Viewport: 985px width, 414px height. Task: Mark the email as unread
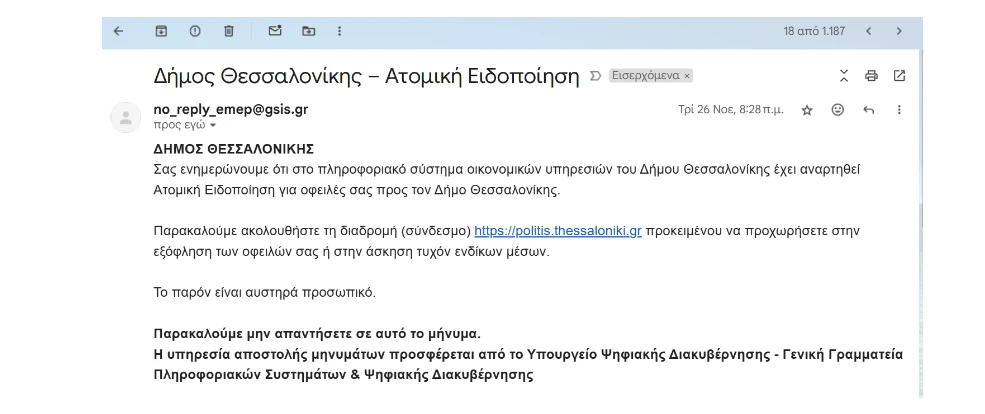tap(275, 31)
